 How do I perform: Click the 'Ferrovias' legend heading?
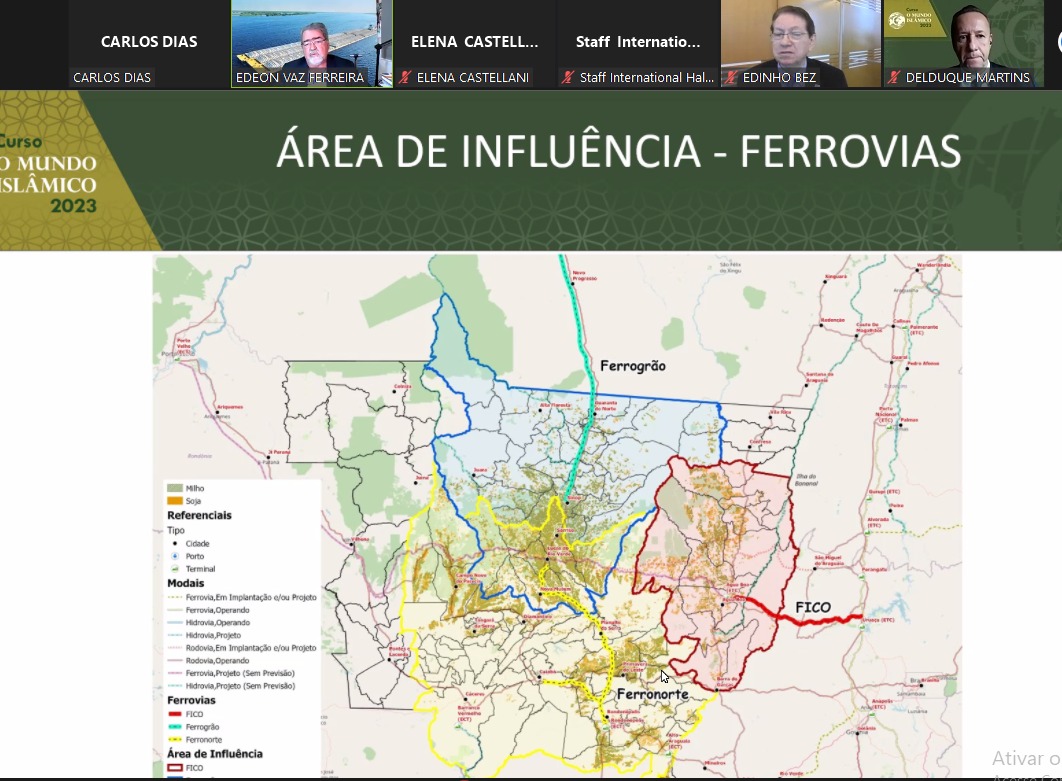point(191,700)
